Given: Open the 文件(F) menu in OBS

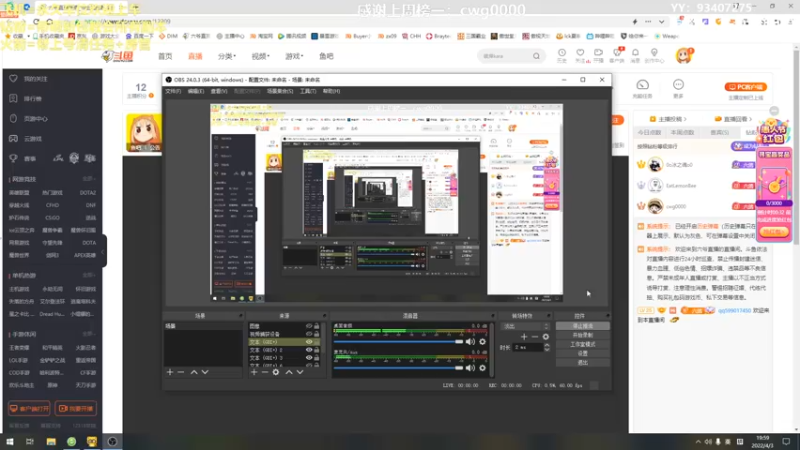Looking at the screenshot, I should (173, 91).
